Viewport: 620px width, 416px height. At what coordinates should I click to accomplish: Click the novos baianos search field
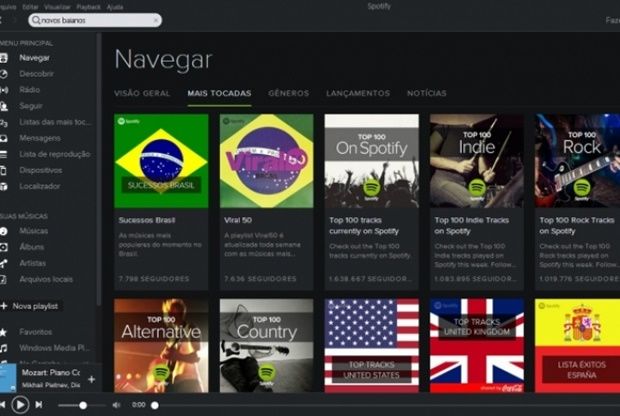(x=95, y=20)
